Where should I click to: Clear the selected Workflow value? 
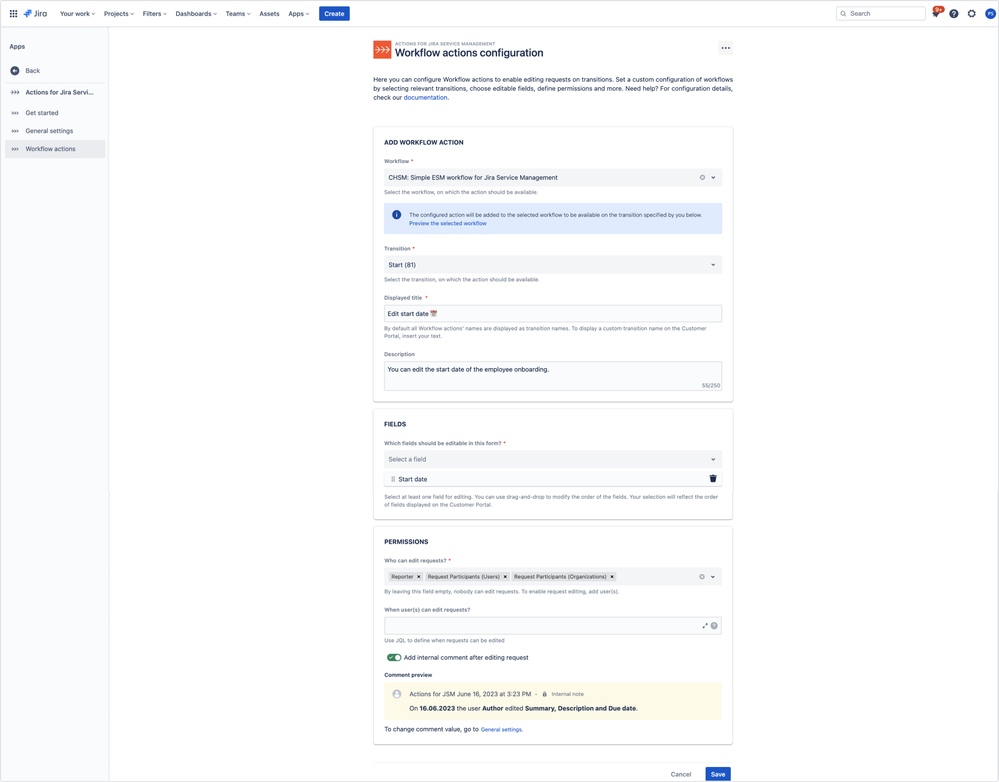(x=702, y=178)
